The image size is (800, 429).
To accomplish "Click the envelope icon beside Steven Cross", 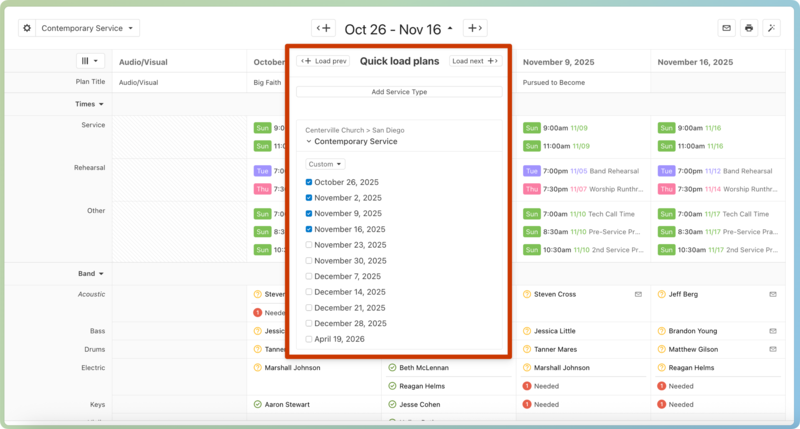I will click(x=638, y=295).
